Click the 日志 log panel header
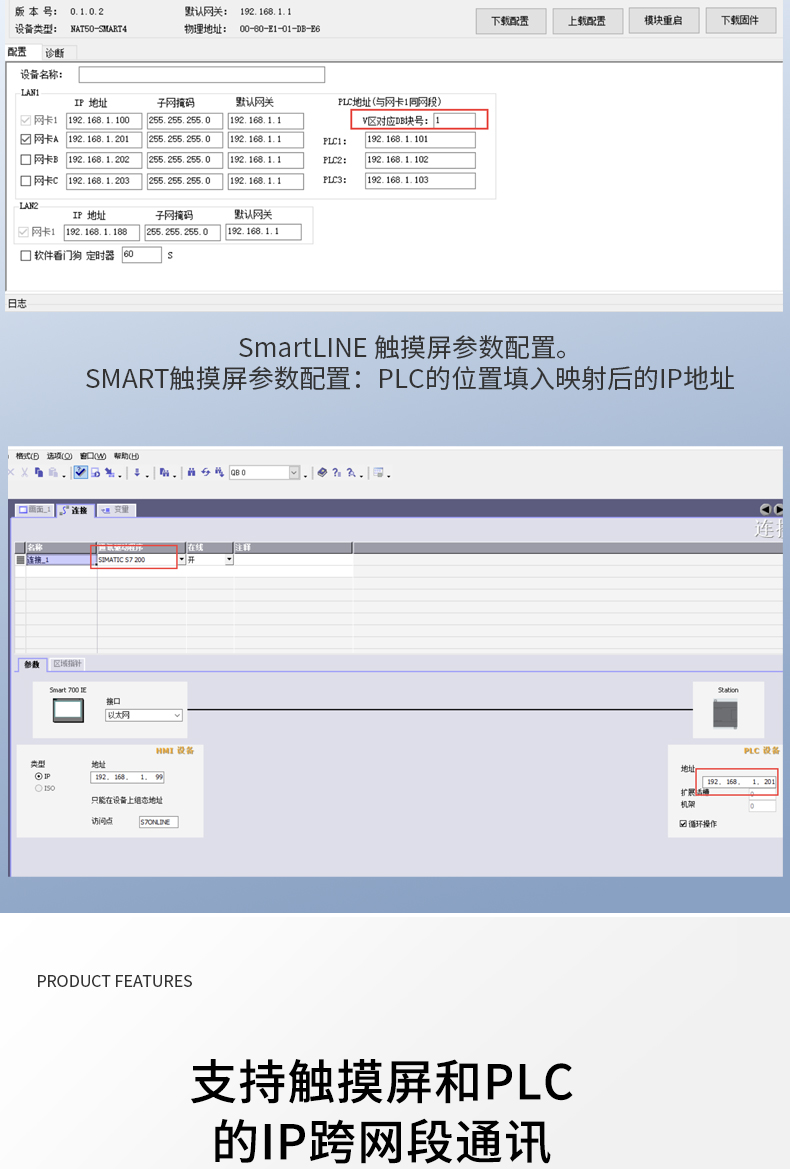Screen dimensions: 790x1169 17,303
